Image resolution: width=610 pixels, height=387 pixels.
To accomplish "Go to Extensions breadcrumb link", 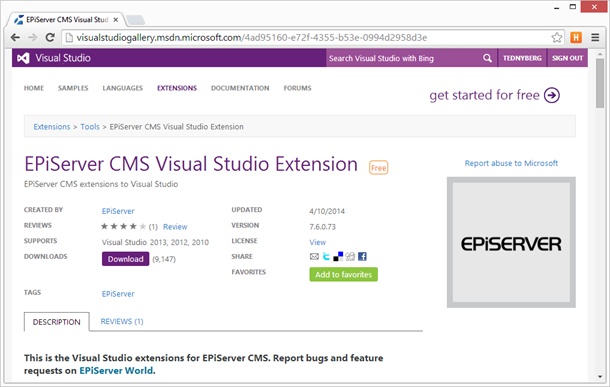I will click(52, 127).
